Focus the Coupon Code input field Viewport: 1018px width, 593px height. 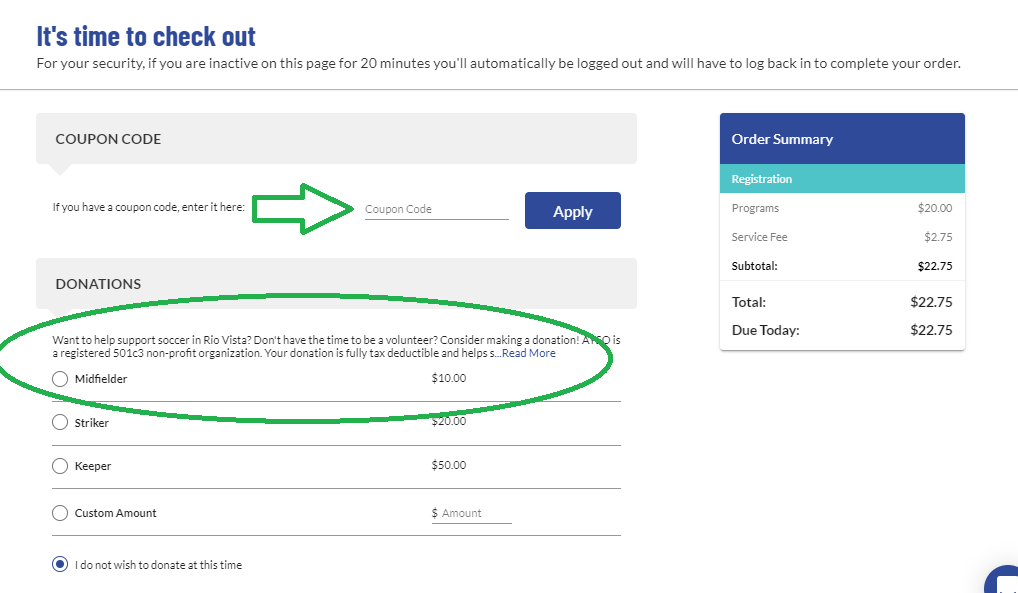point(436,209)
